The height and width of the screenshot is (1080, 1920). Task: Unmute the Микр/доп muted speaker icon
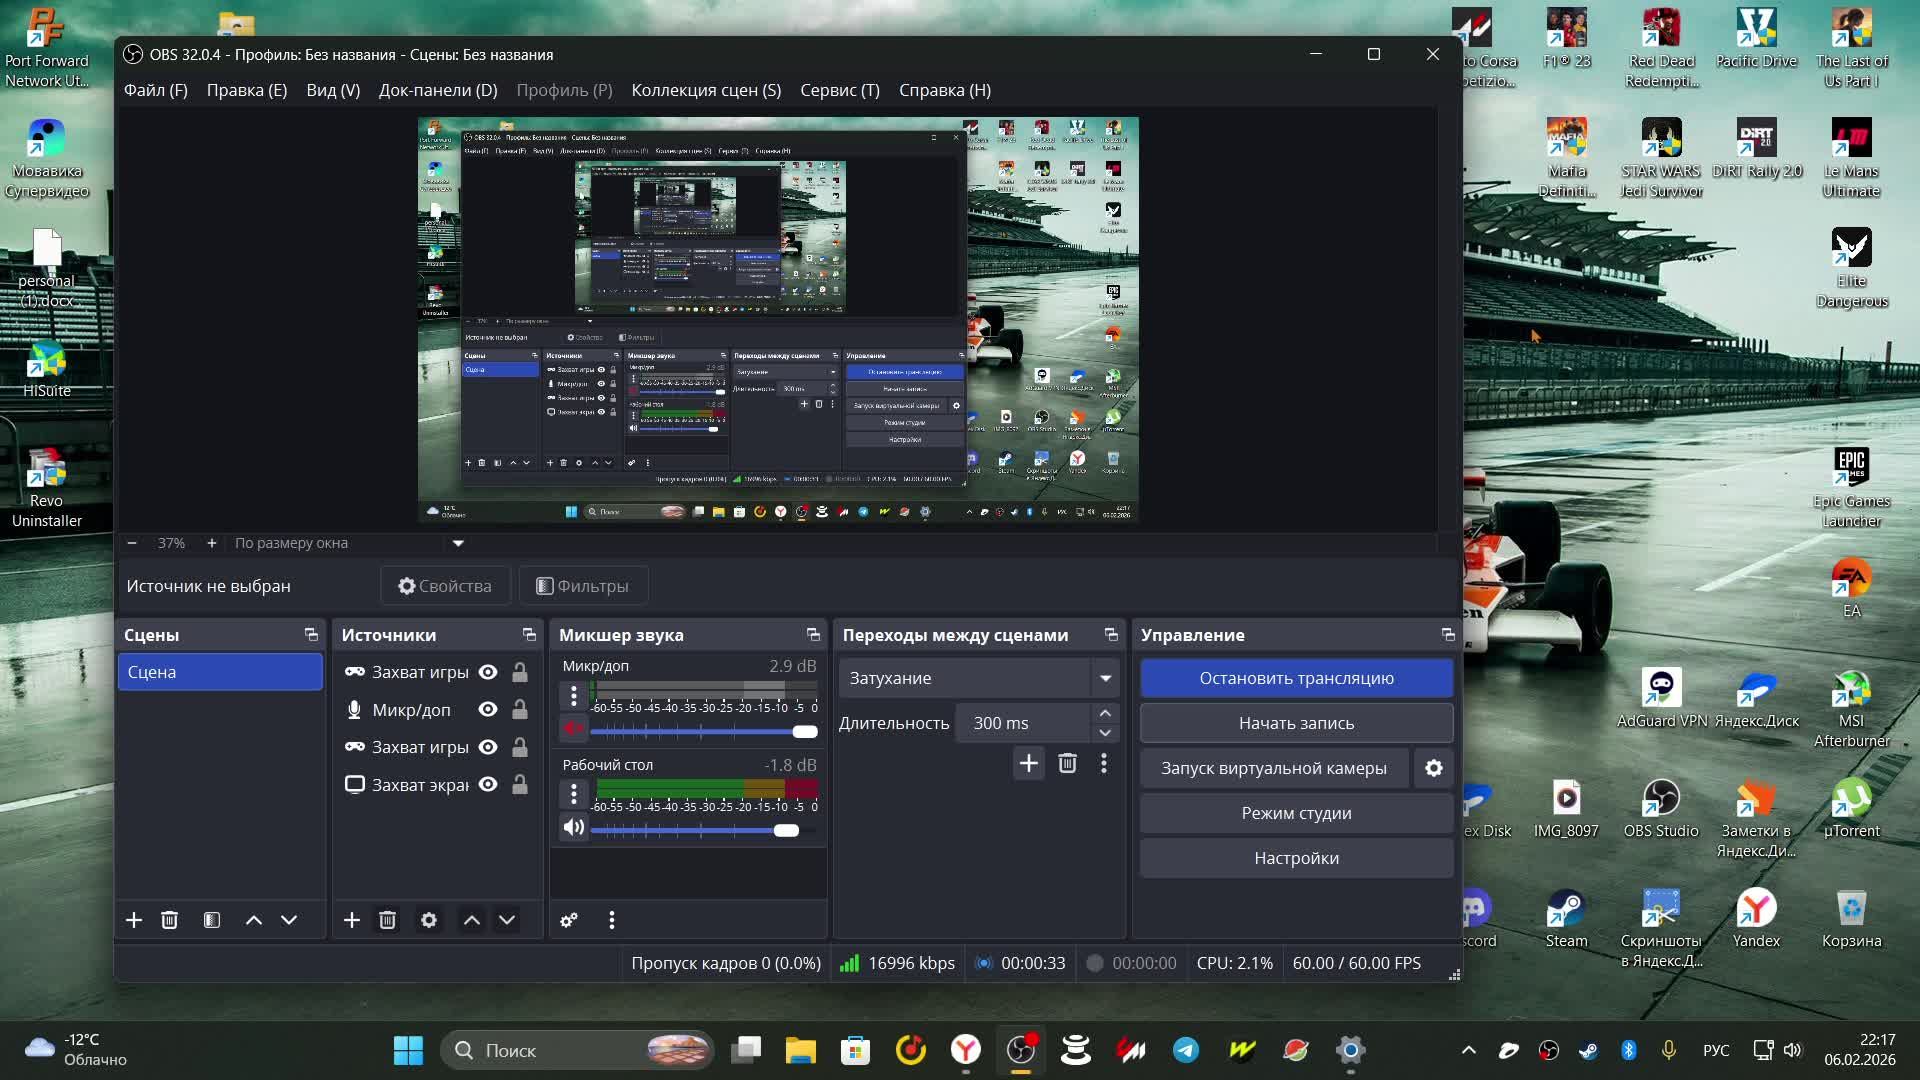point(573,729)
